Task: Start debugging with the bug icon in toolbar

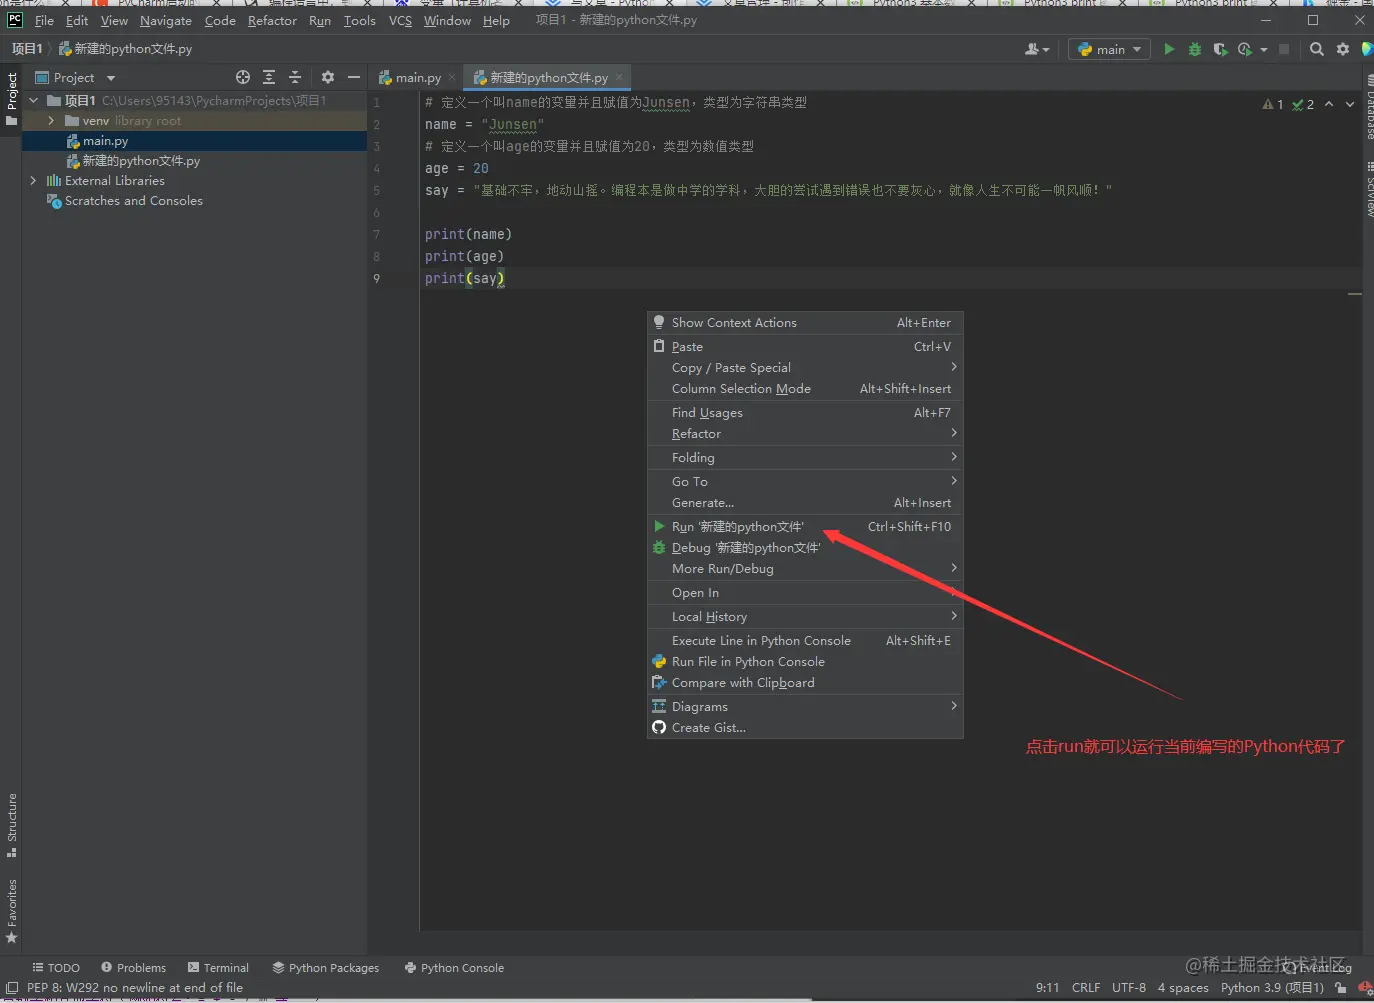Action: click(x=1194, y=49)
